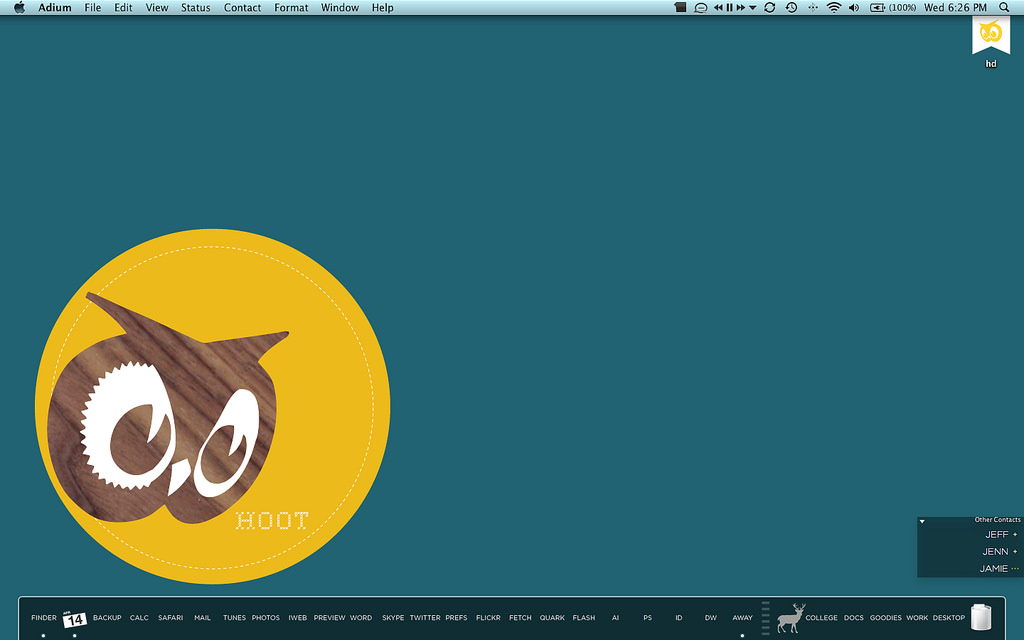
Task: Open the Apple menu
Action: 20,8
